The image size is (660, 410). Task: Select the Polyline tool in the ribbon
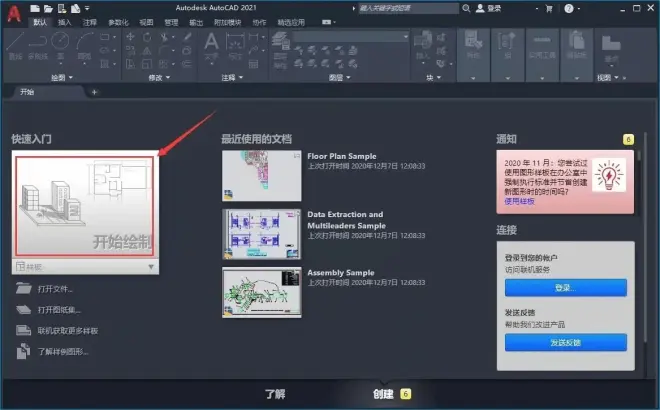coord(38,47)
